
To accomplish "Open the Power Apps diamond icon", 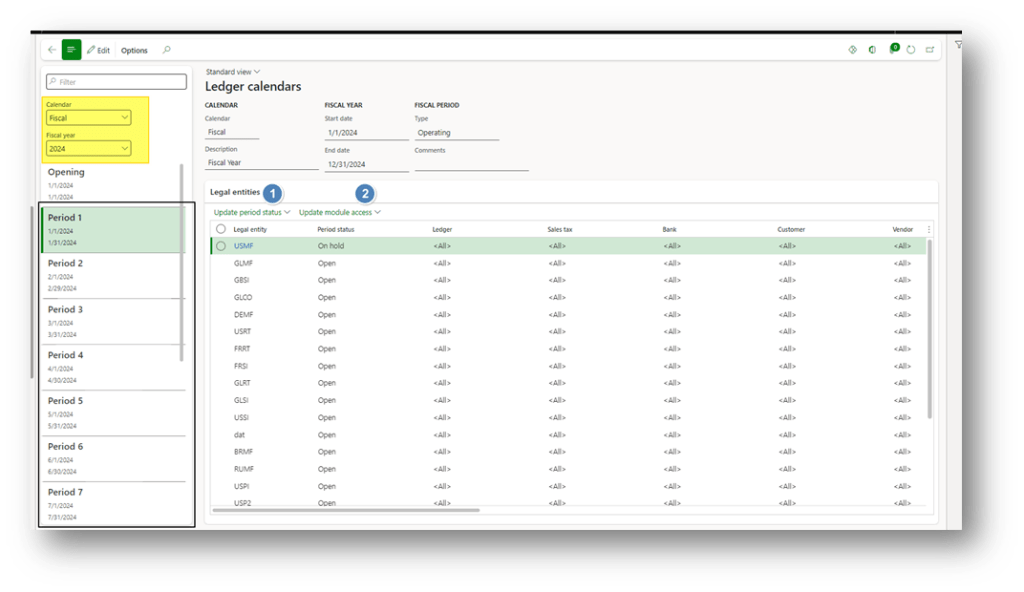I will 852,50.
